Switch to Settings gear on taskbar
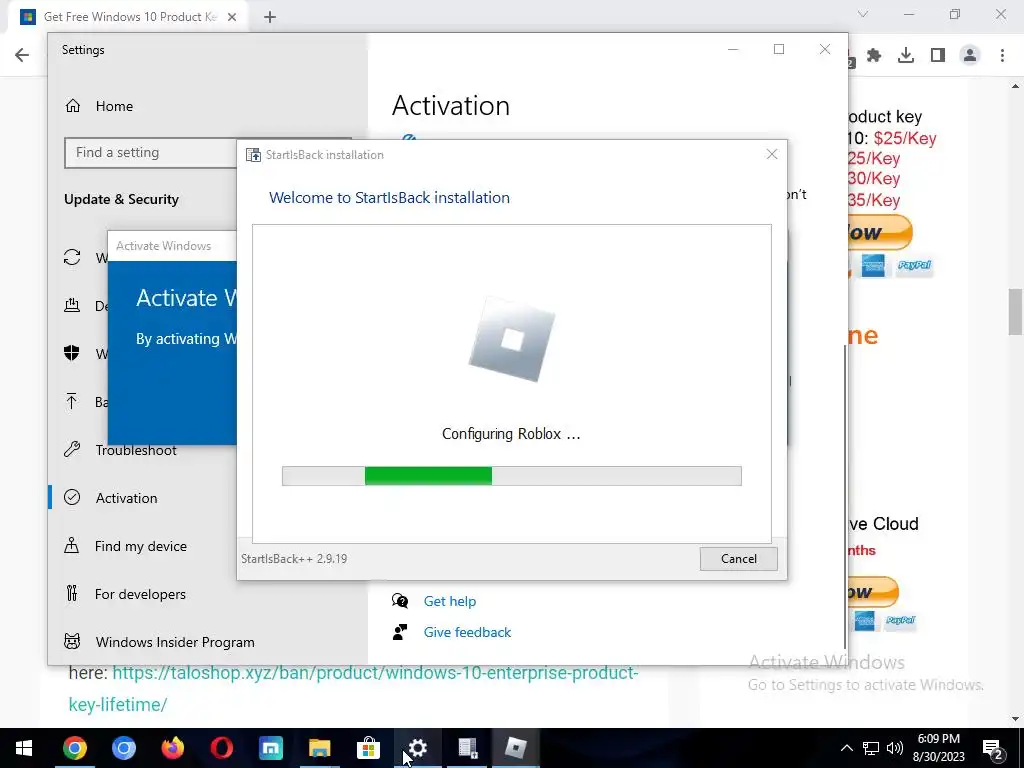Viewport: 1024px width, 768px height. 417,748
